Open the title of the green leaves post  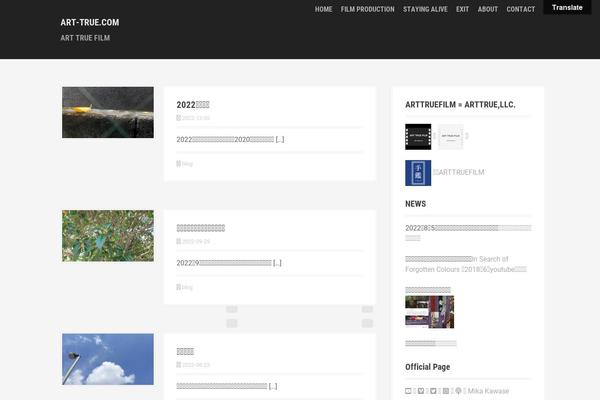point(201,228)
